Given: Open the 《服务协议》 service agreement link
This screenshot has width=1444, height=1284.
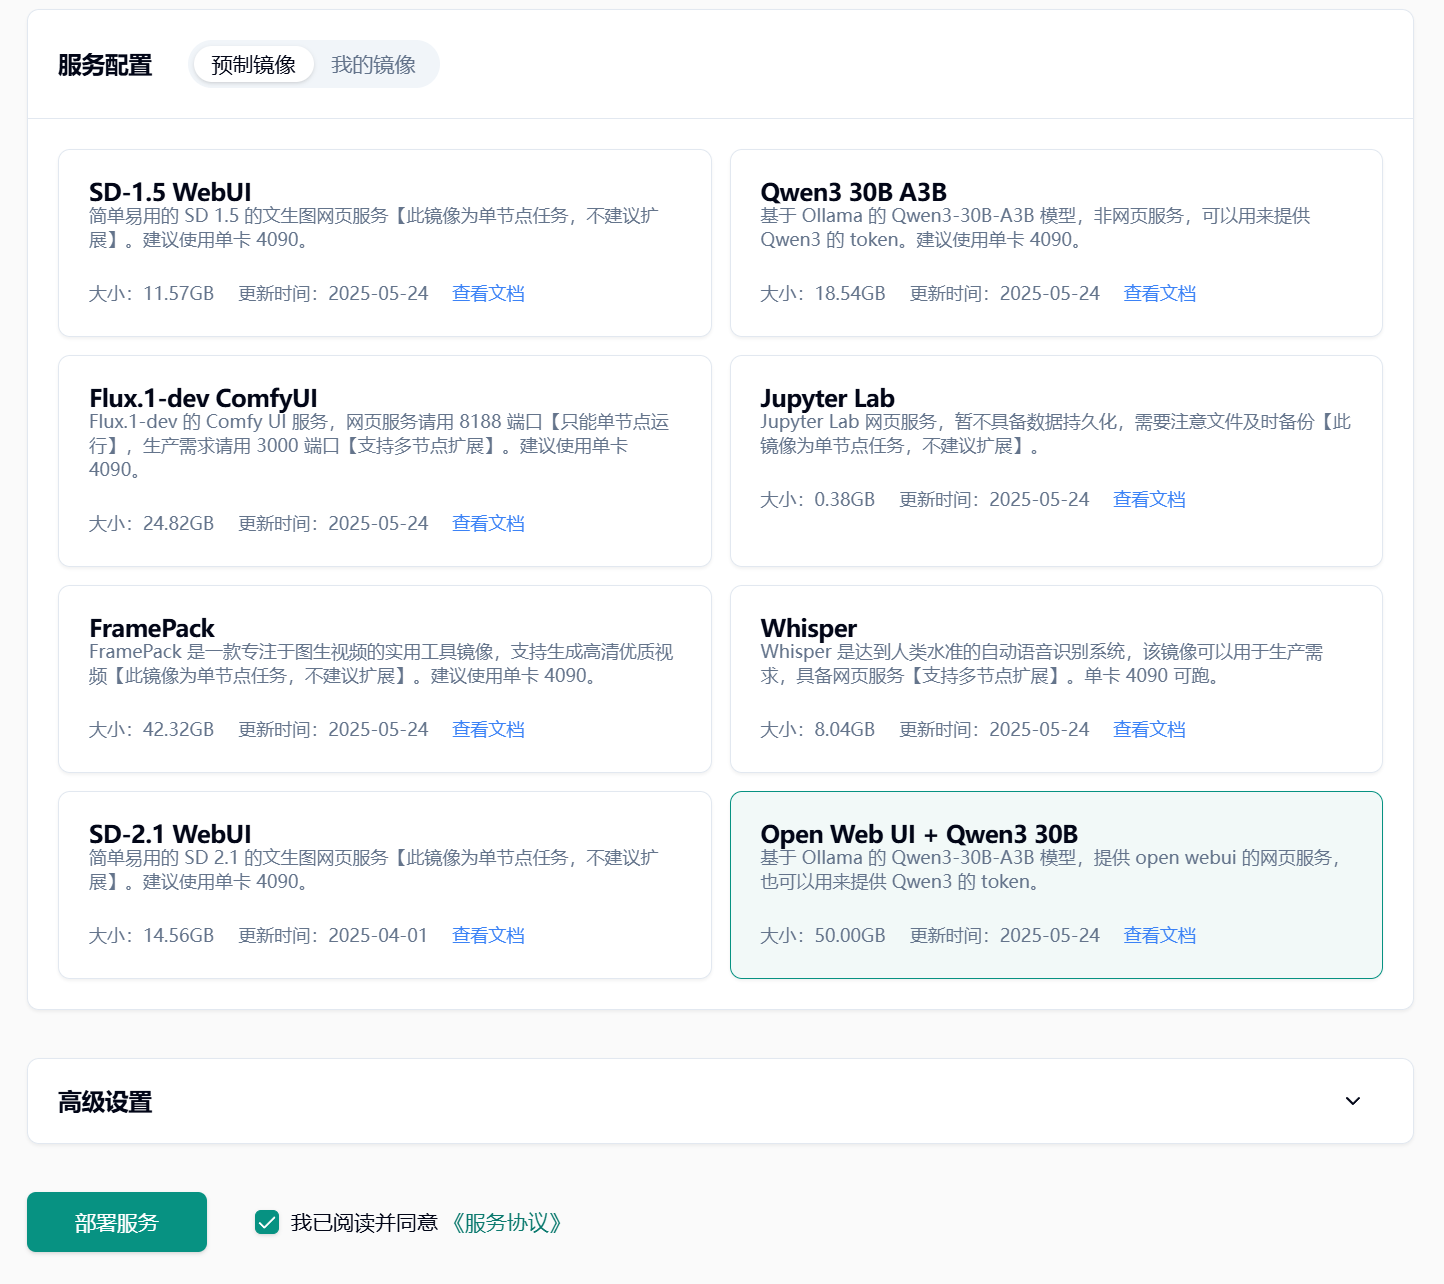Looking at the screenshot, I should click(x=506, y=1223).
